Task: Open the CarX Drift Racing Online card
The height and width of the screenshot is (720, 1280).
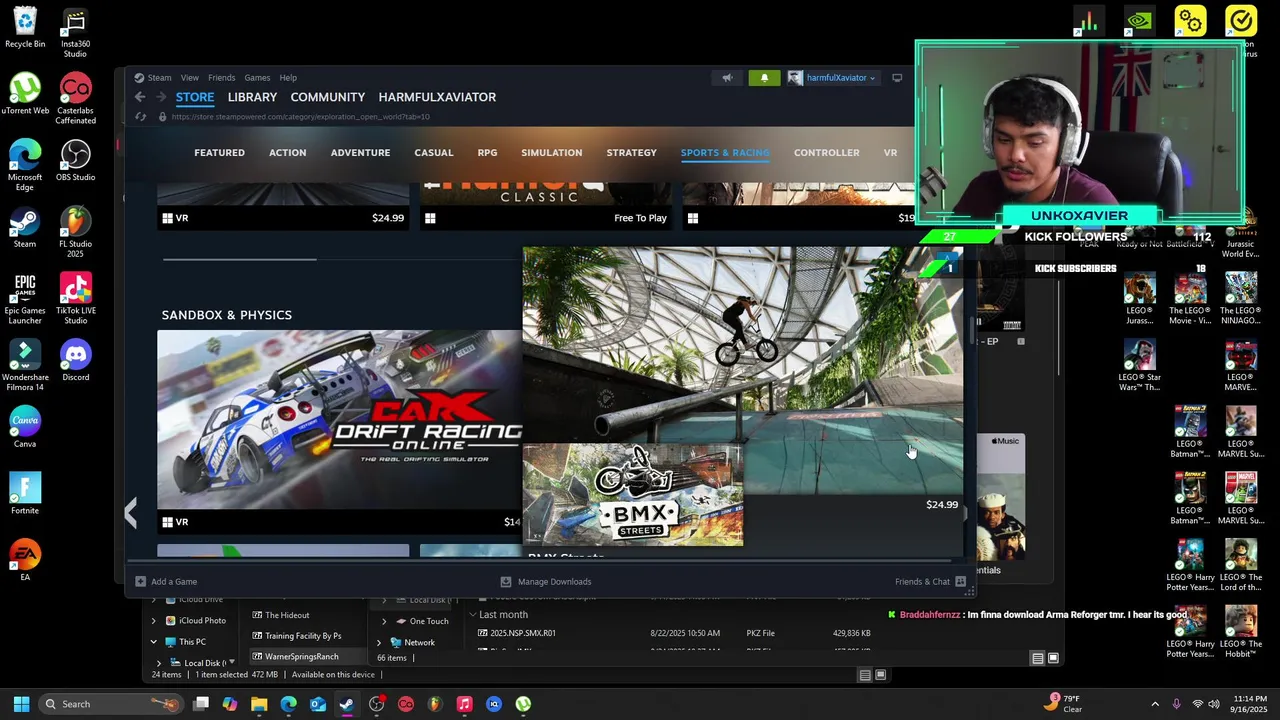Action: (340, 432)
